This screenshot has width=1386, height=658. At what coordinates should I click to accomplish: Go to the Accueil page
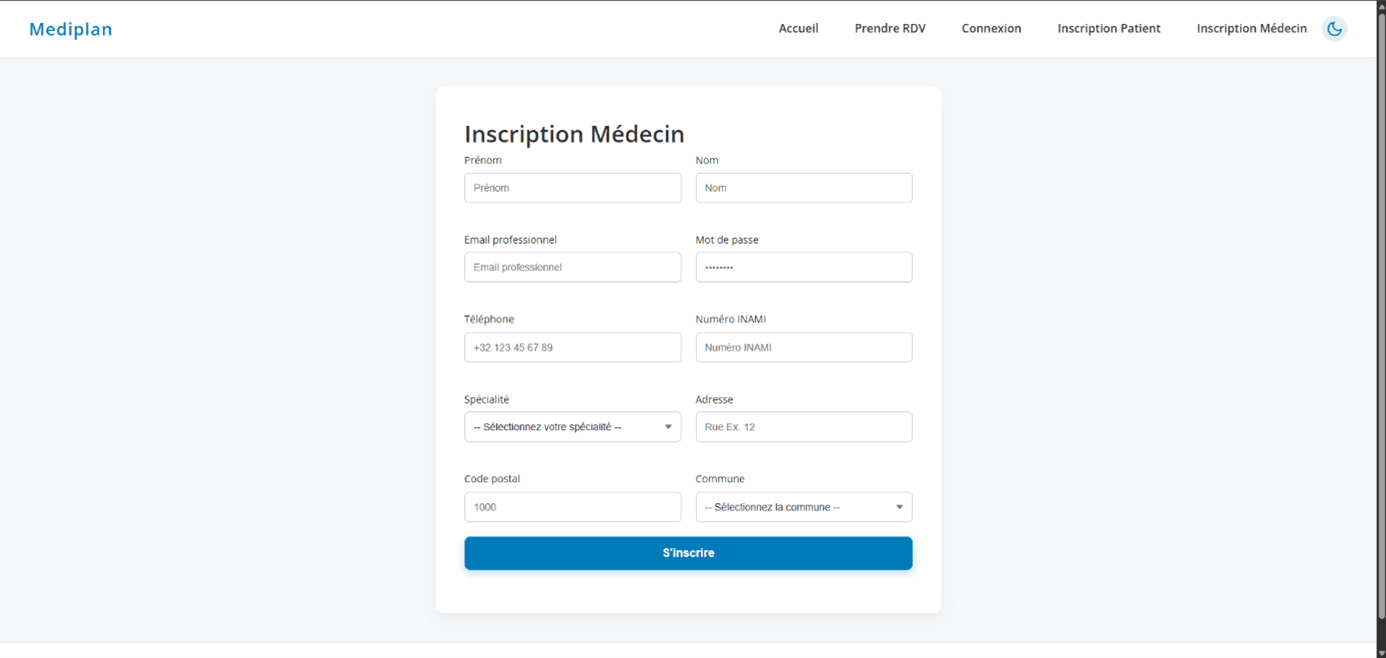(798, 28)
